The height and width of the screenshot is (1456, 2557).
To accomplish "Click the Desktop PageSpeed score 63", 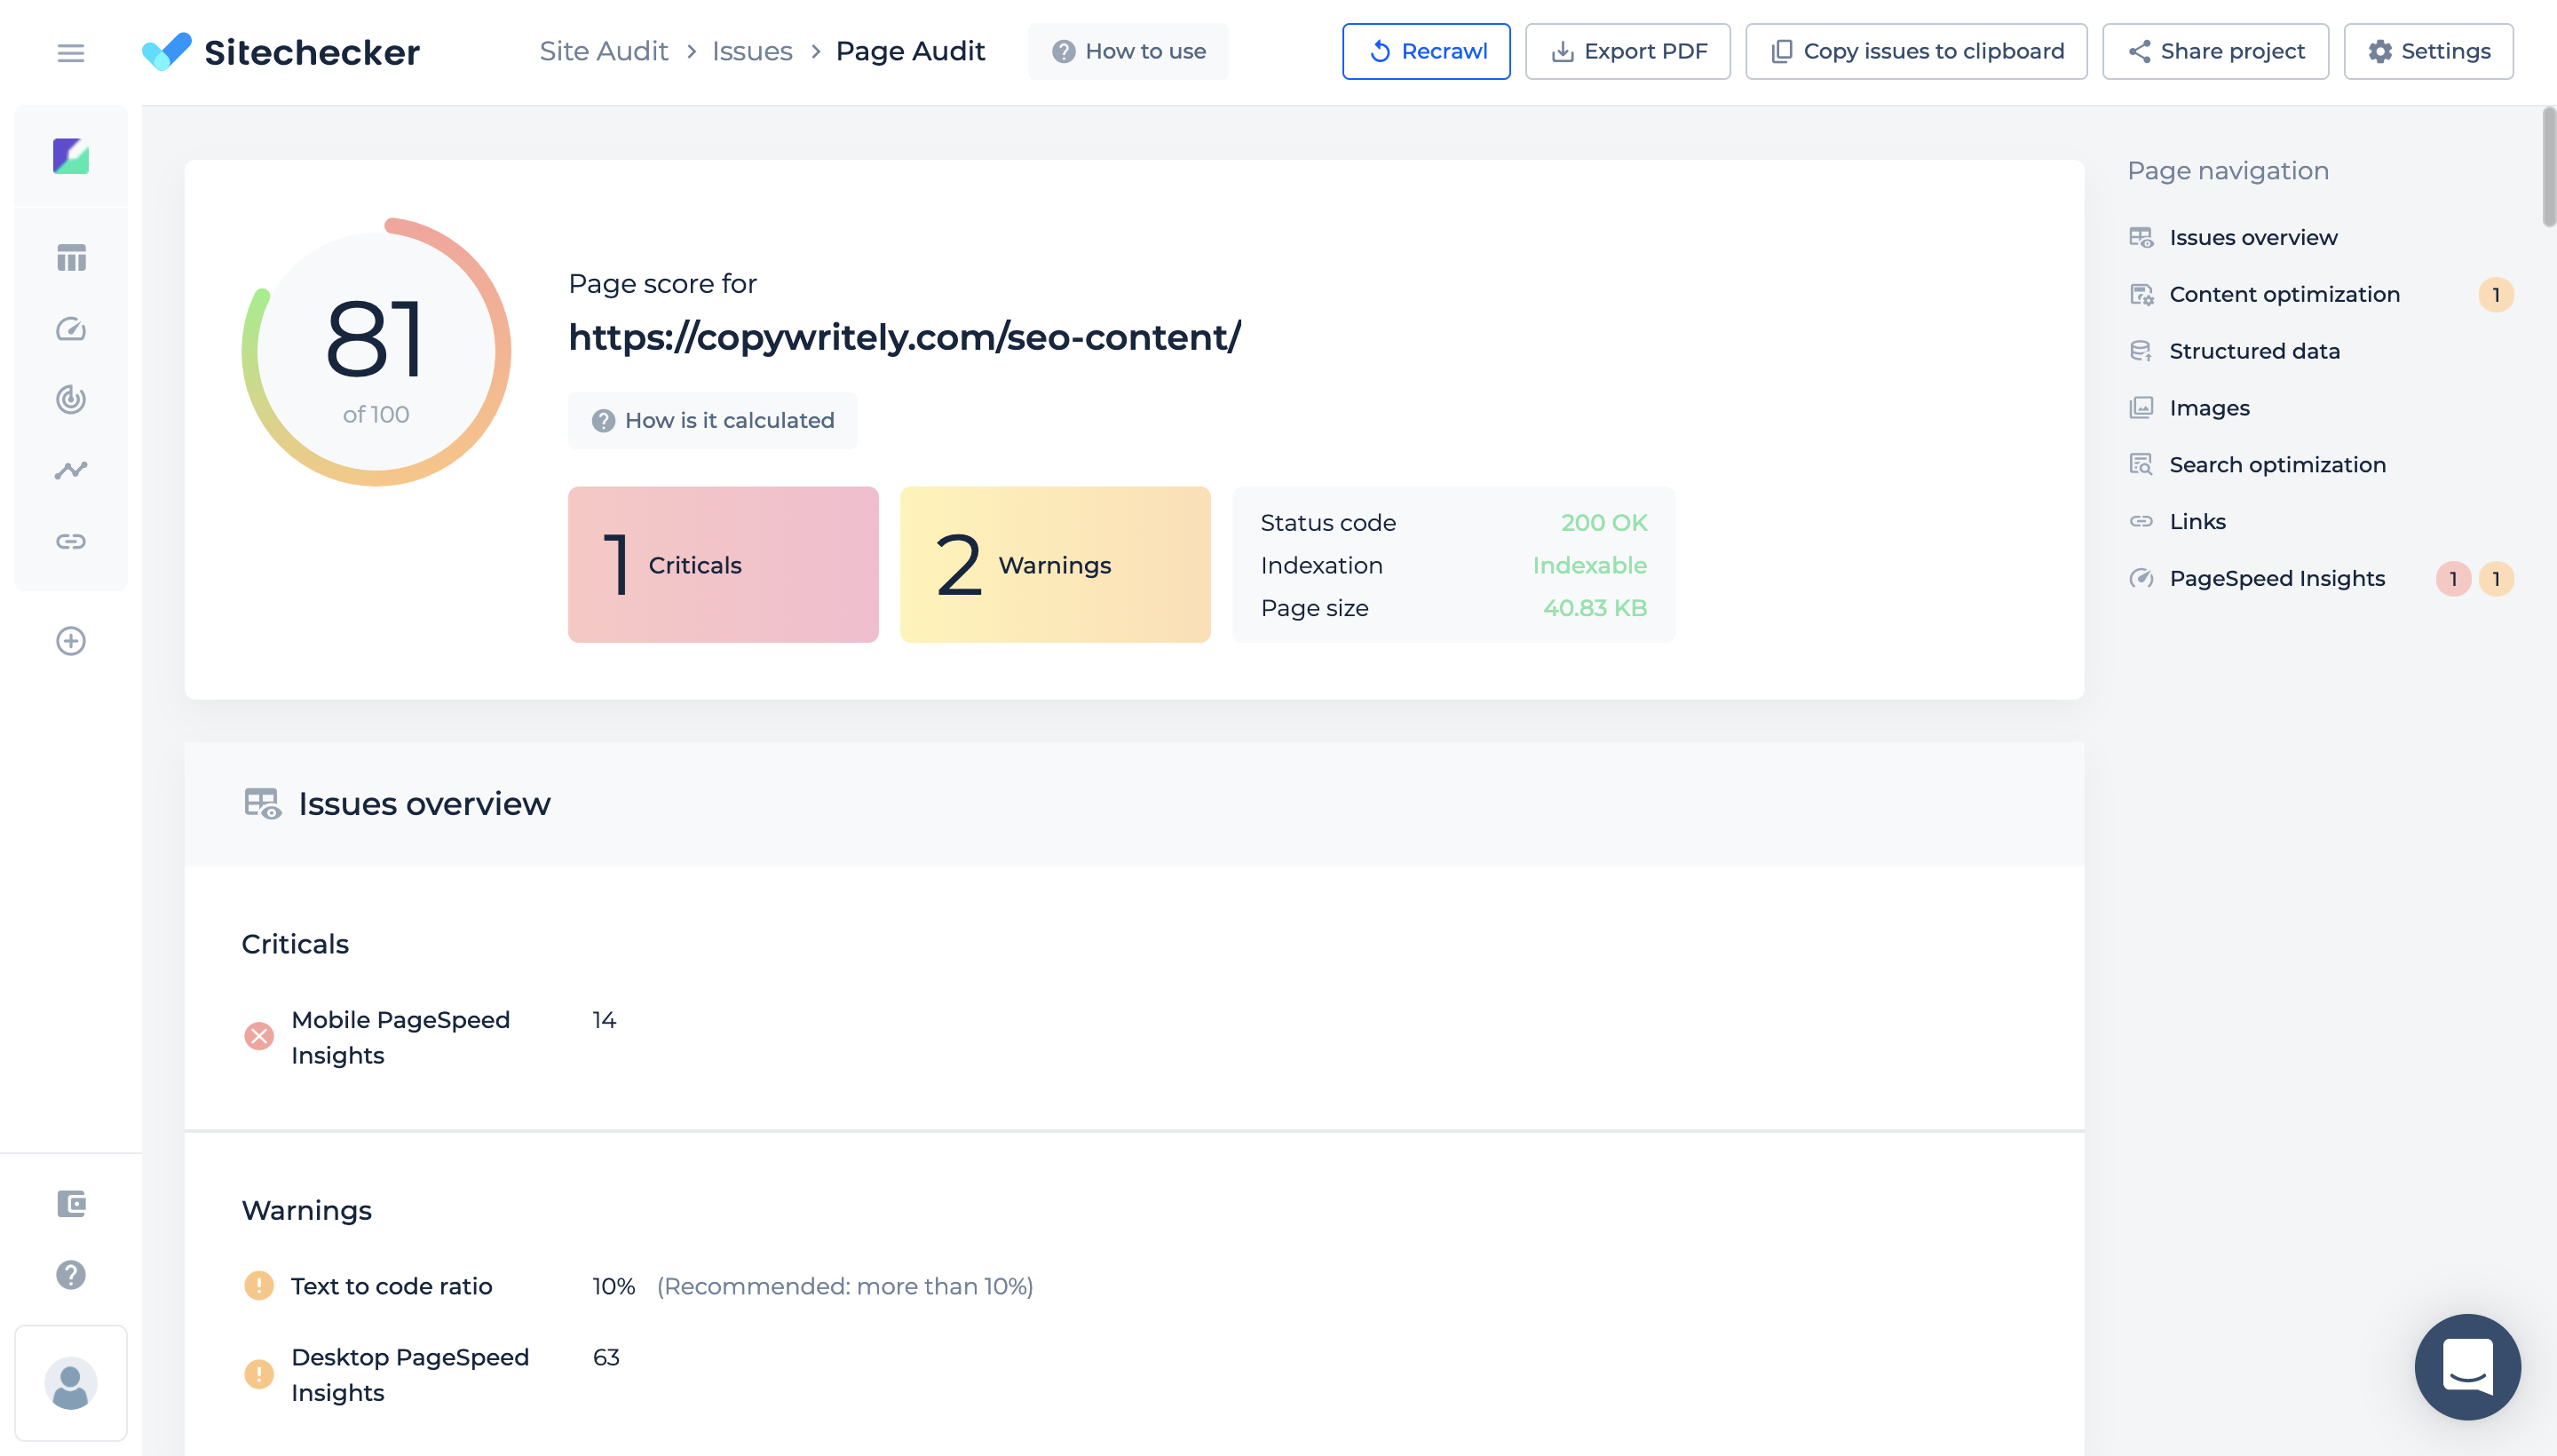I will (x=606, y=1358).
